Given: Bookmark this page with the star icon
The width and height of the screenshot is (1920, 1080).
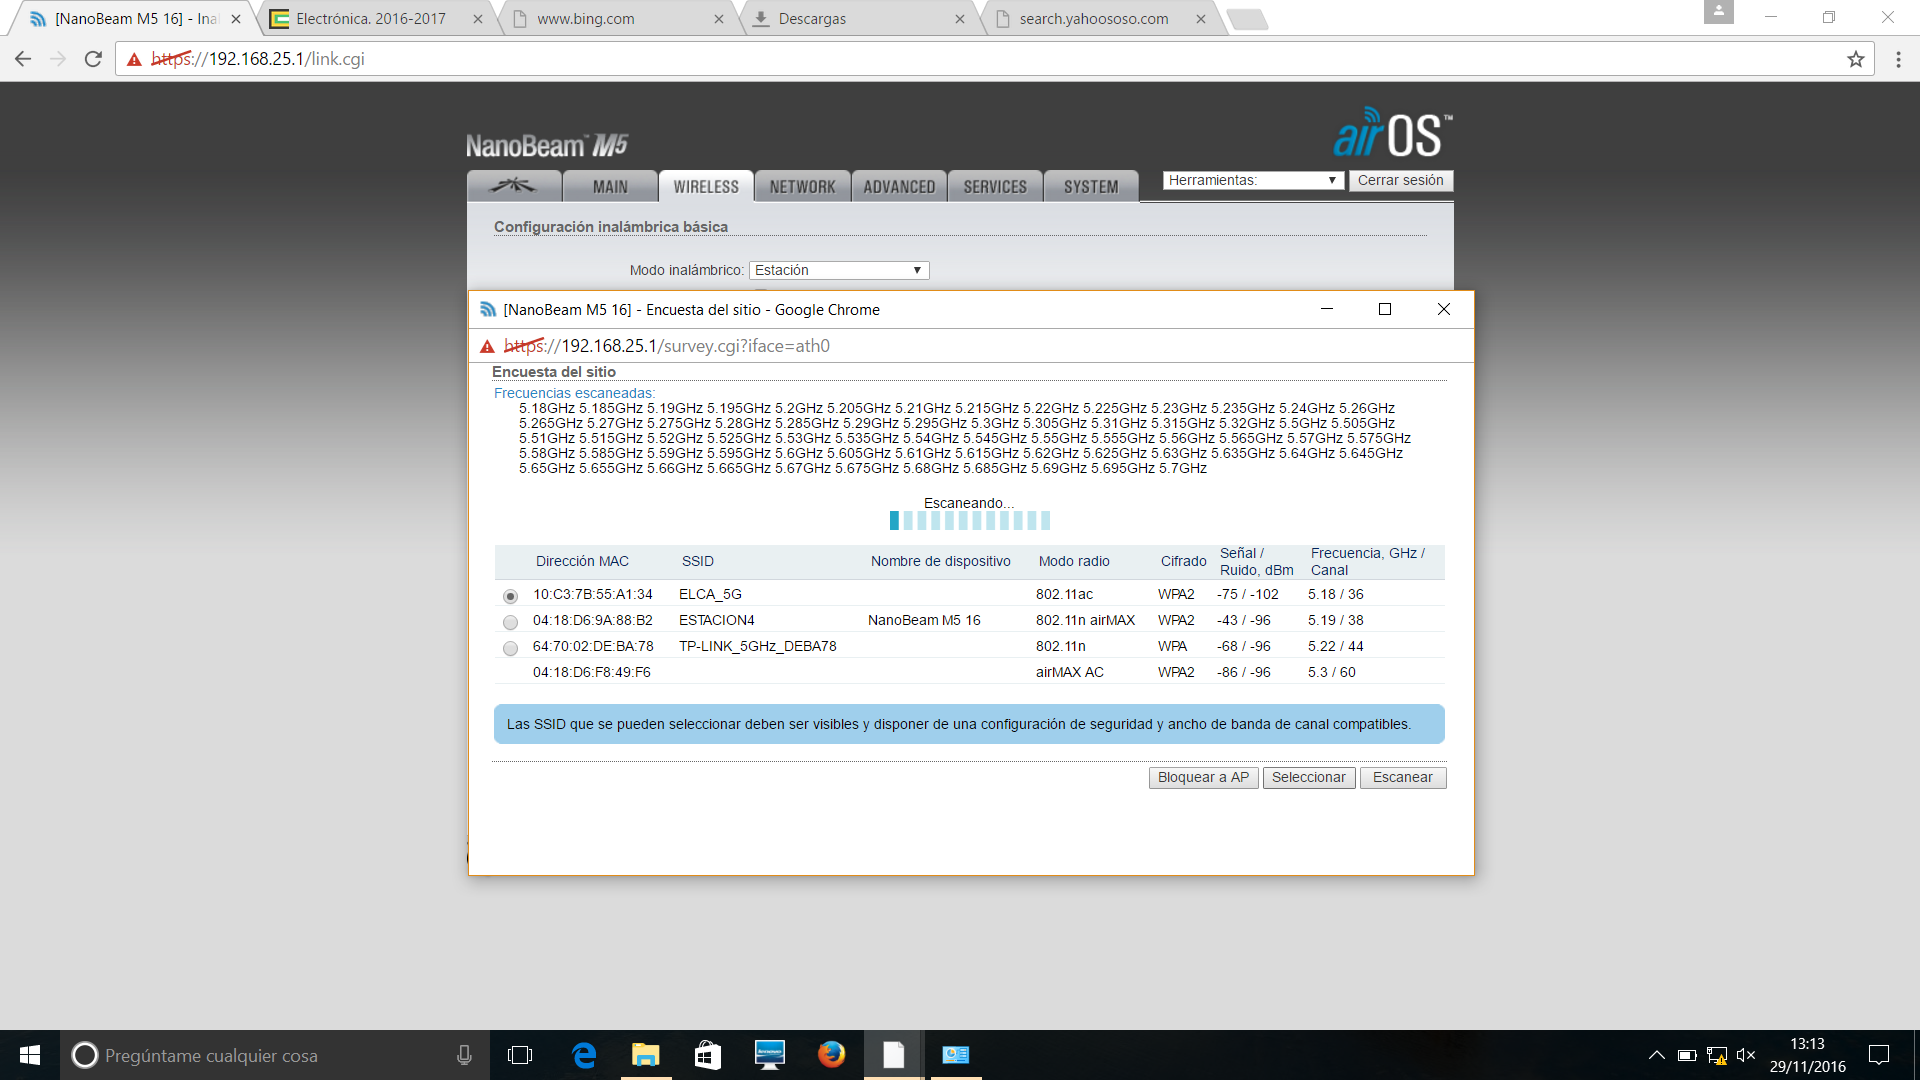Looking at the screenshot, I should [x=1856, y=59].
